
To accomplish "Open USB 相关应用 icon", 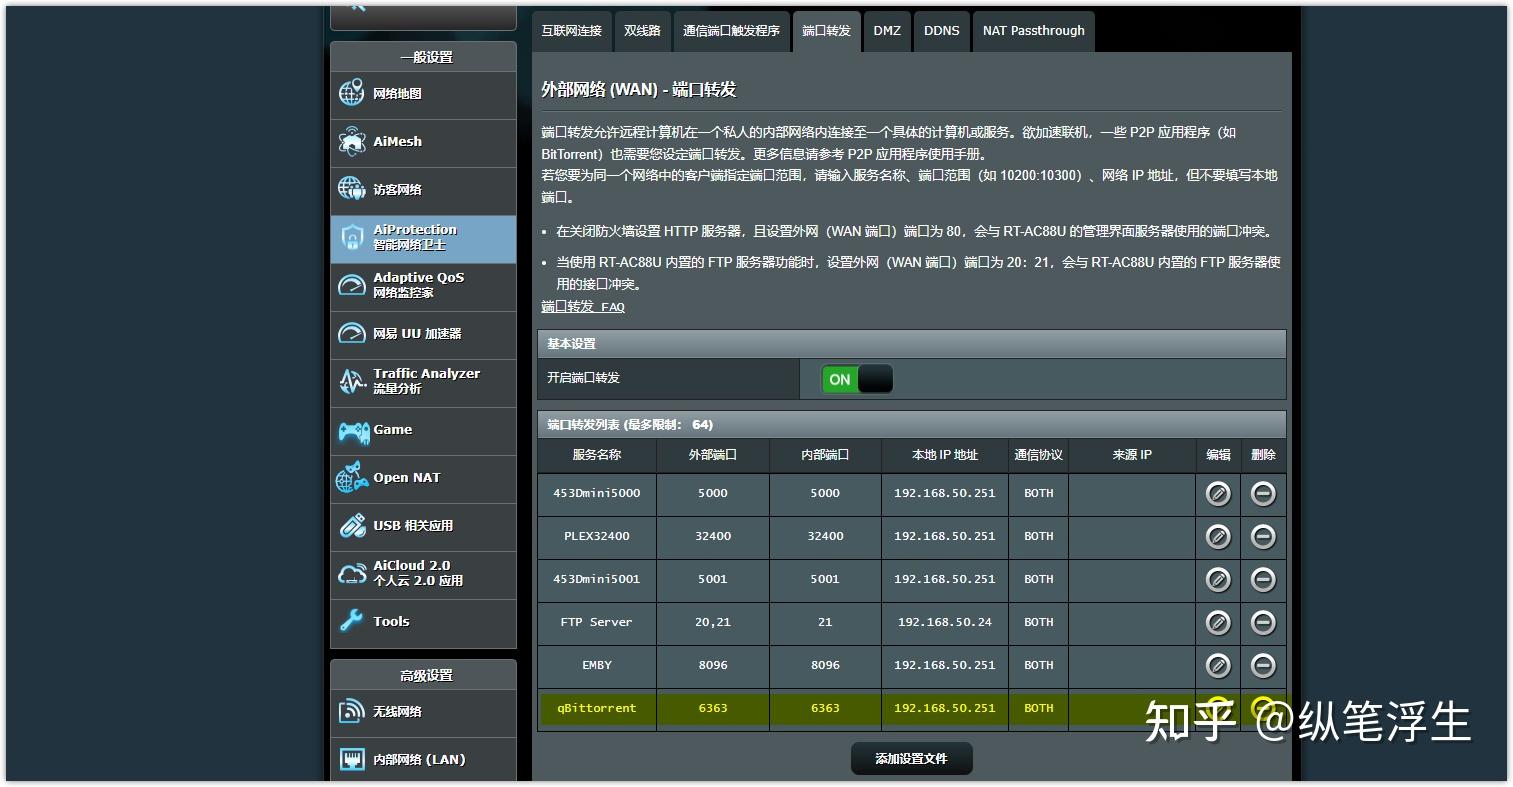I will pos(352,525).
